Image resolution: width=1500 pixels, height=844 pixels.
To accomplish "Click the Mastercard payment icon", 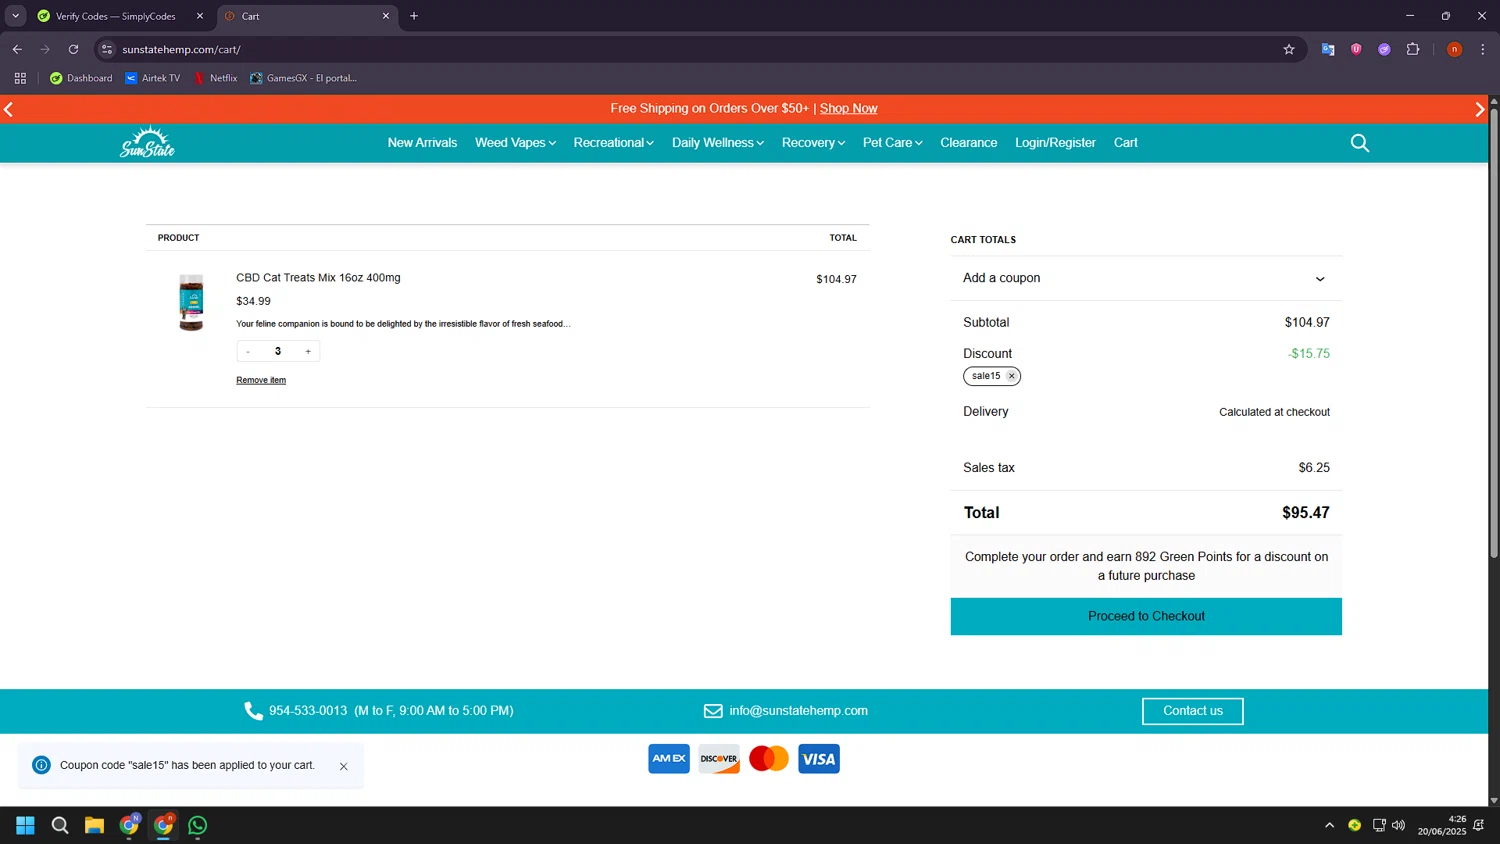I will point(769,759).
